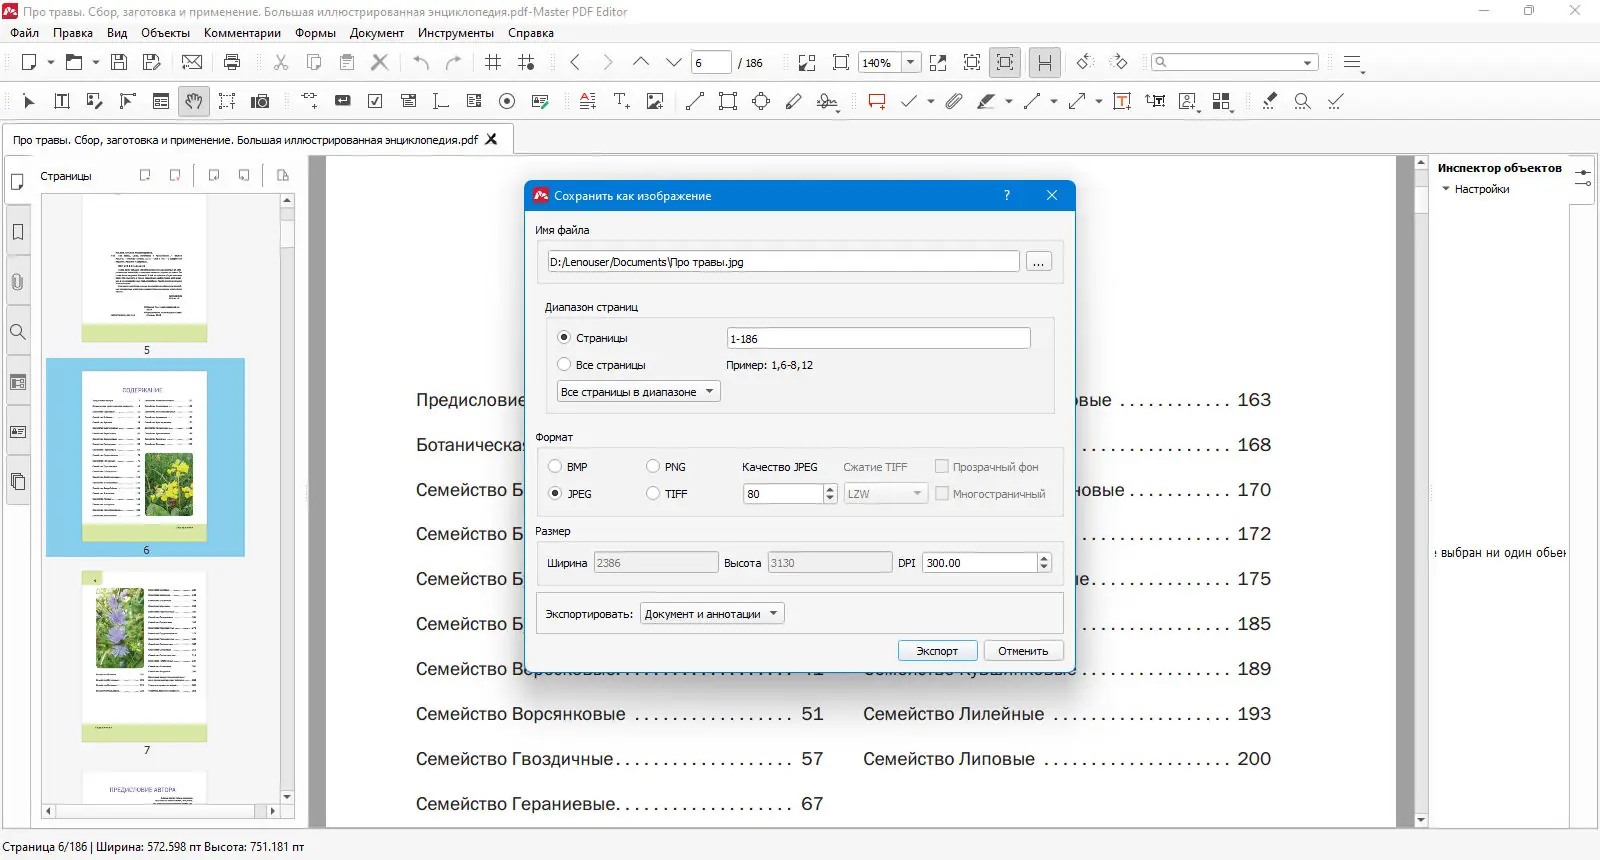Click the Insert Image tool icon
The height and width of the screenshot is (860, 1600).
[x=655, y=101]
